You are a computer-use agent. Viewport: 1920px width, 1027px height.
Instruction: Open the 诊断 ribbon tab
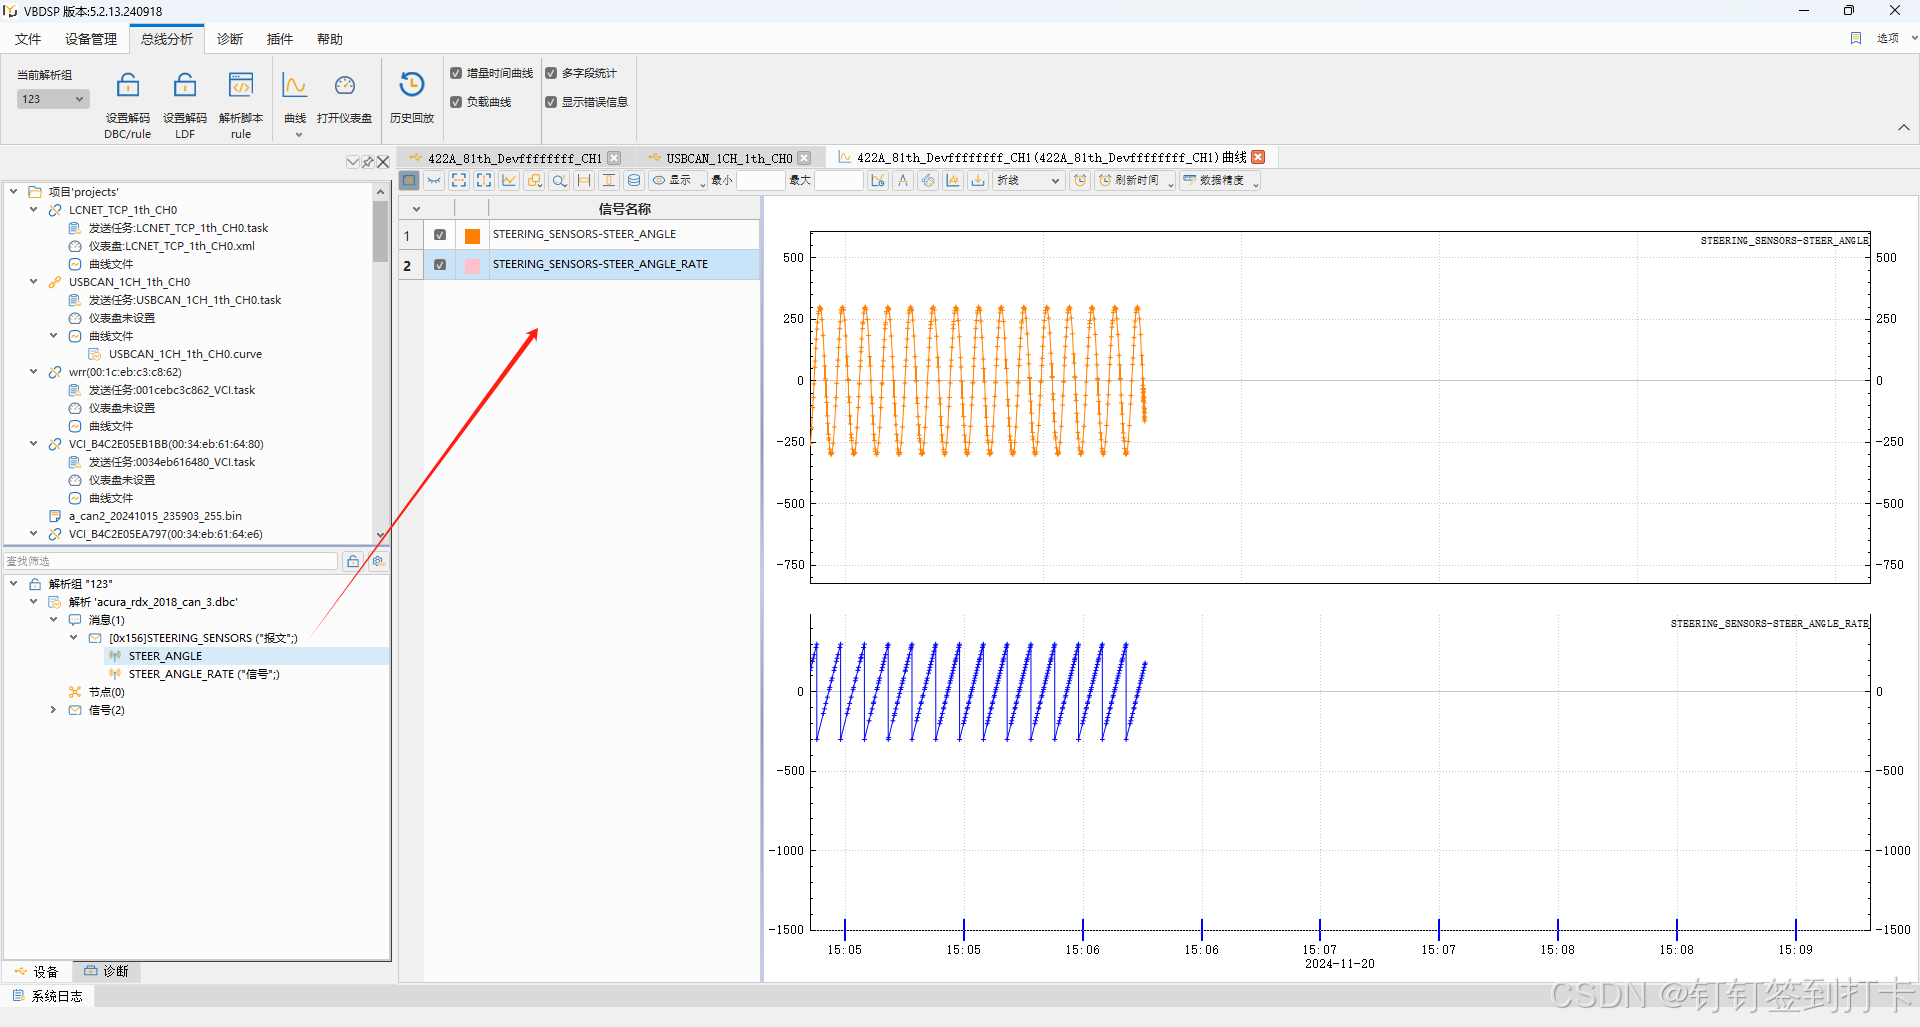pyautogui.click(x=230, y=39)
